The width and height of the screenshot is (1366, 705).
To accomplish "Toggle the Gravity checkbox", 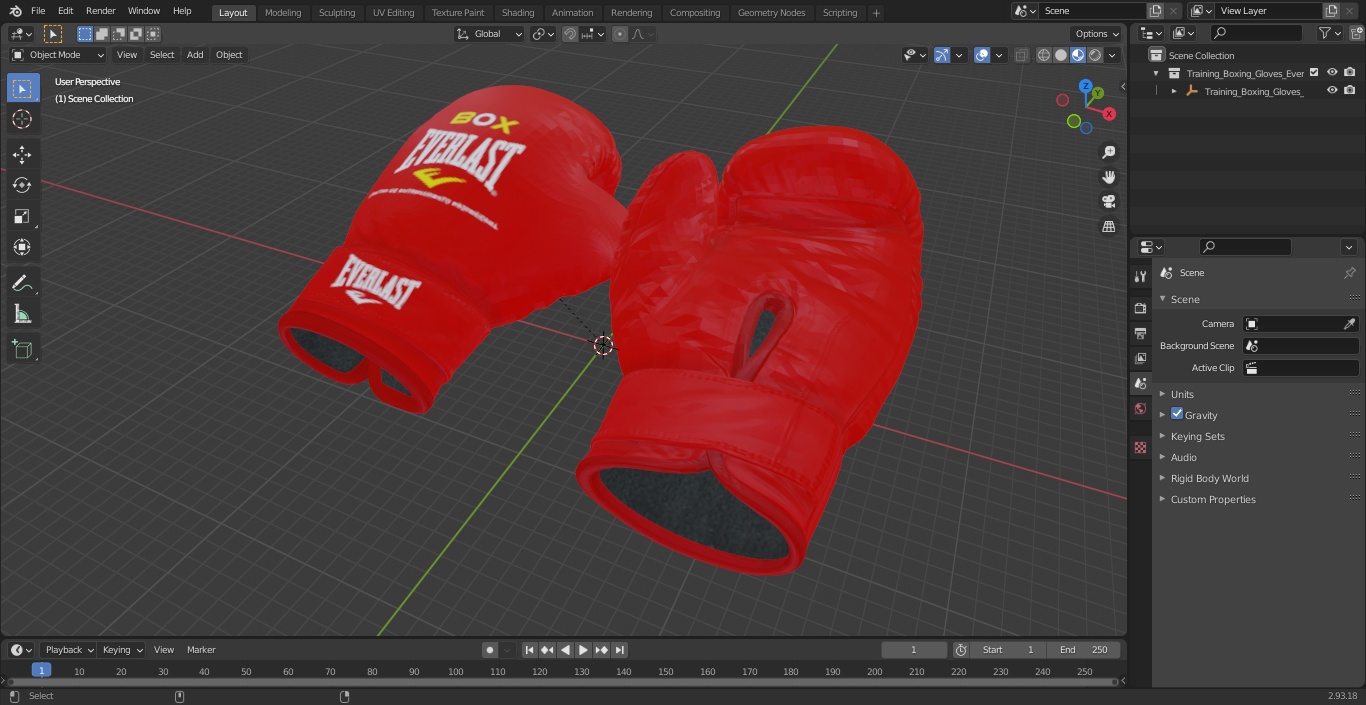I will coord(1177,414).
